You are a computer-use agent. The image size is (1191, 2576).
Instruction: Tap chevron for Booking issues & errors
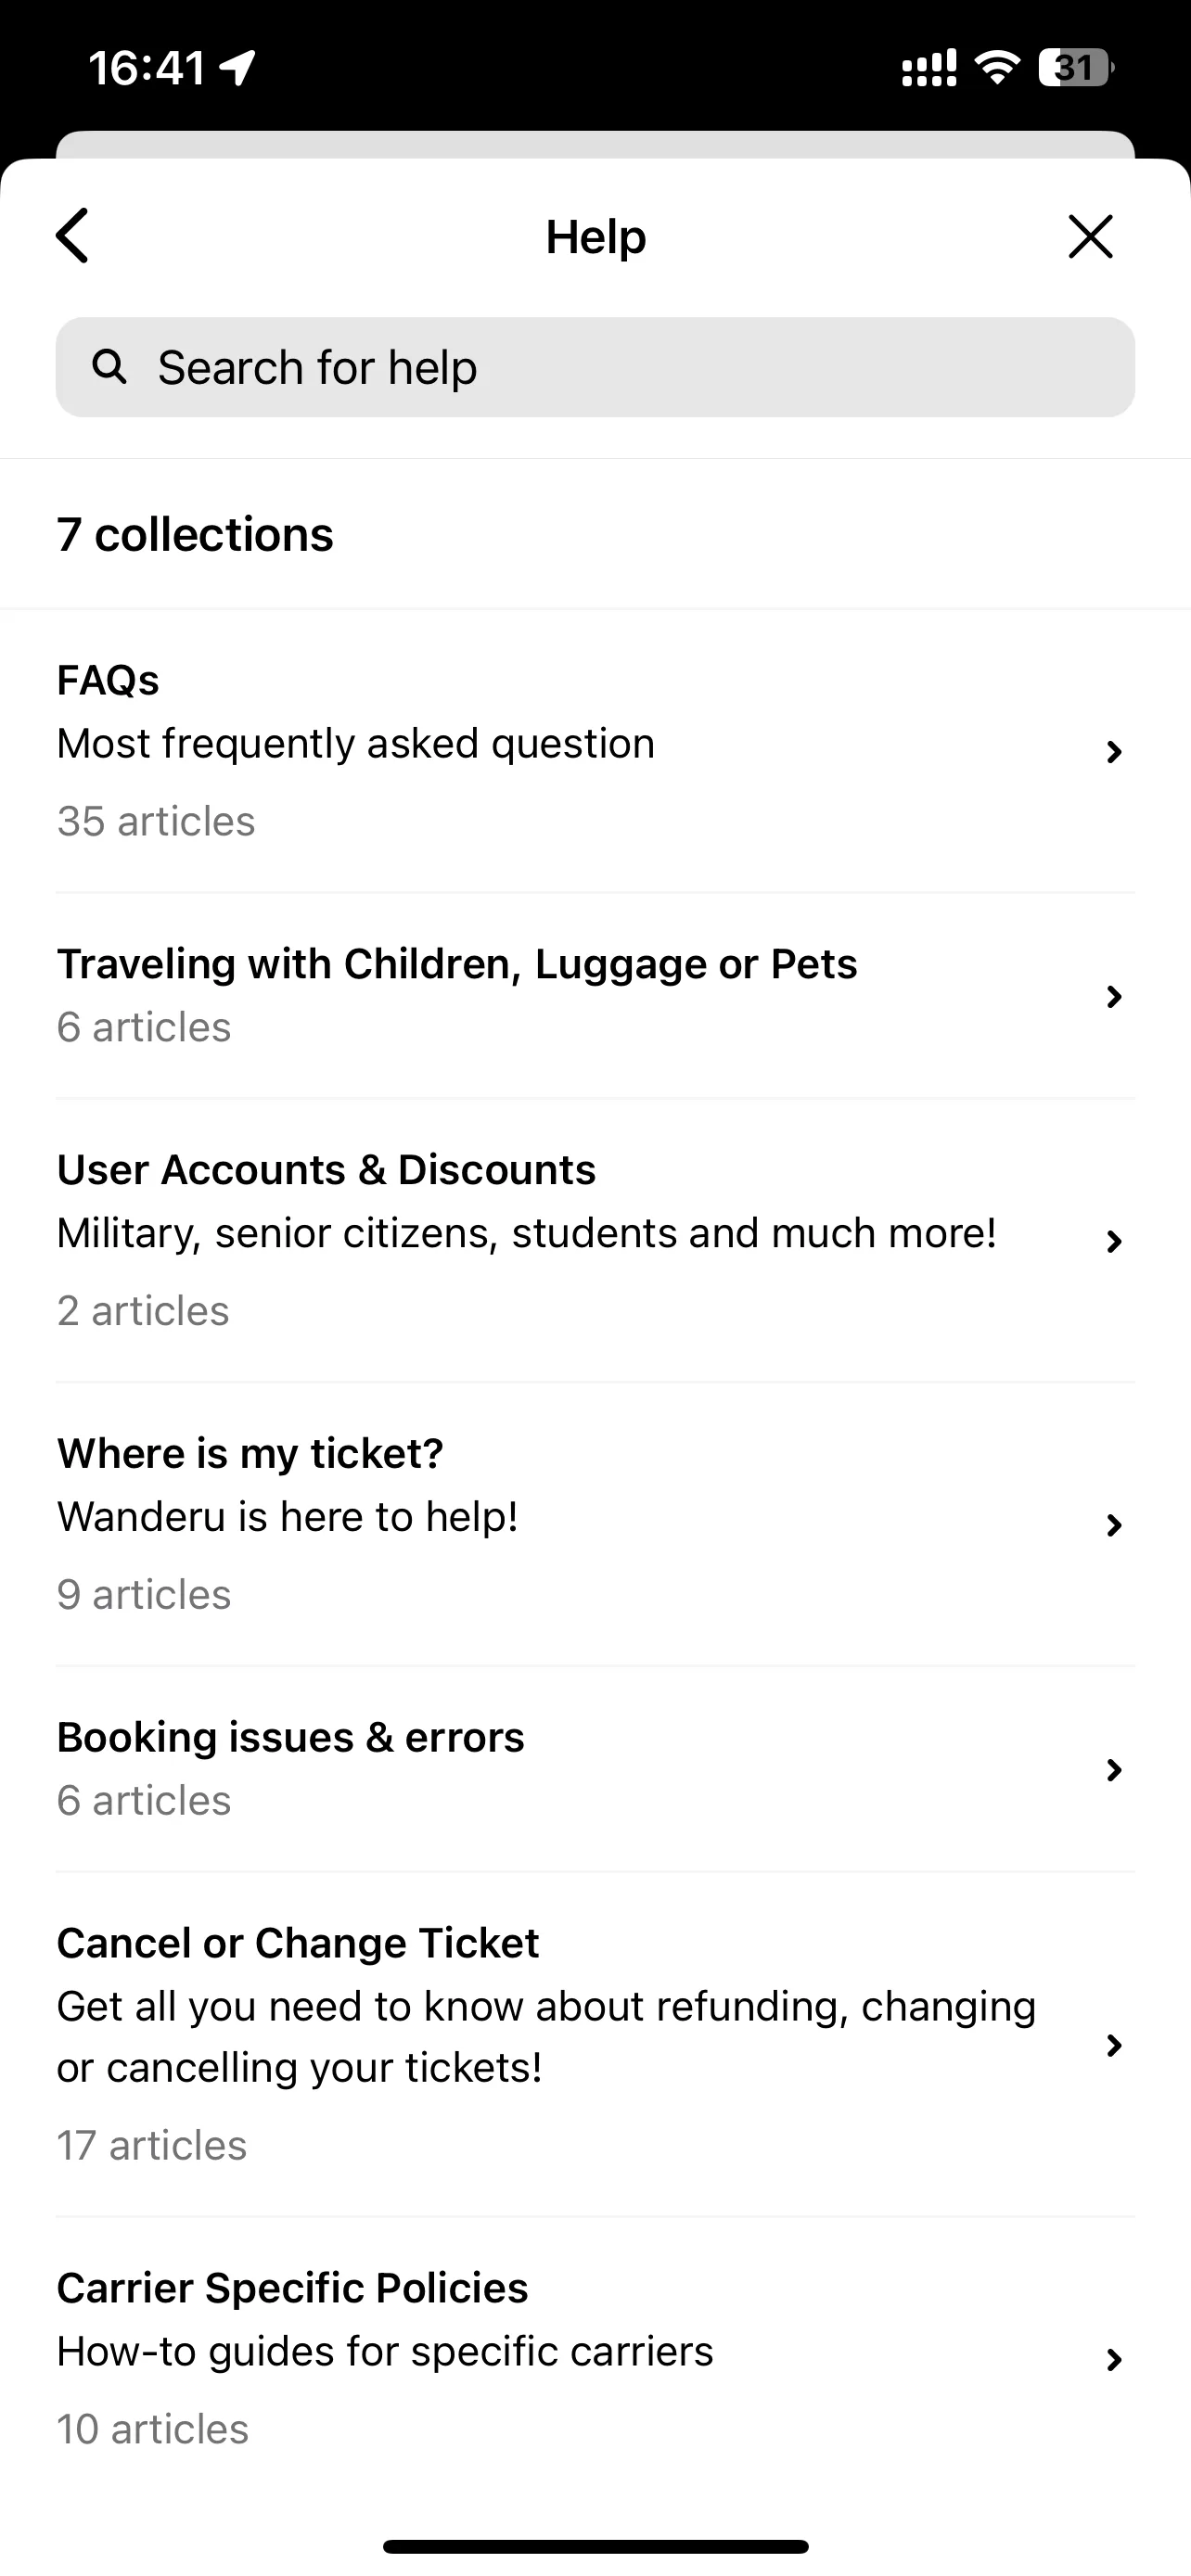[x=1113, y=1770]
